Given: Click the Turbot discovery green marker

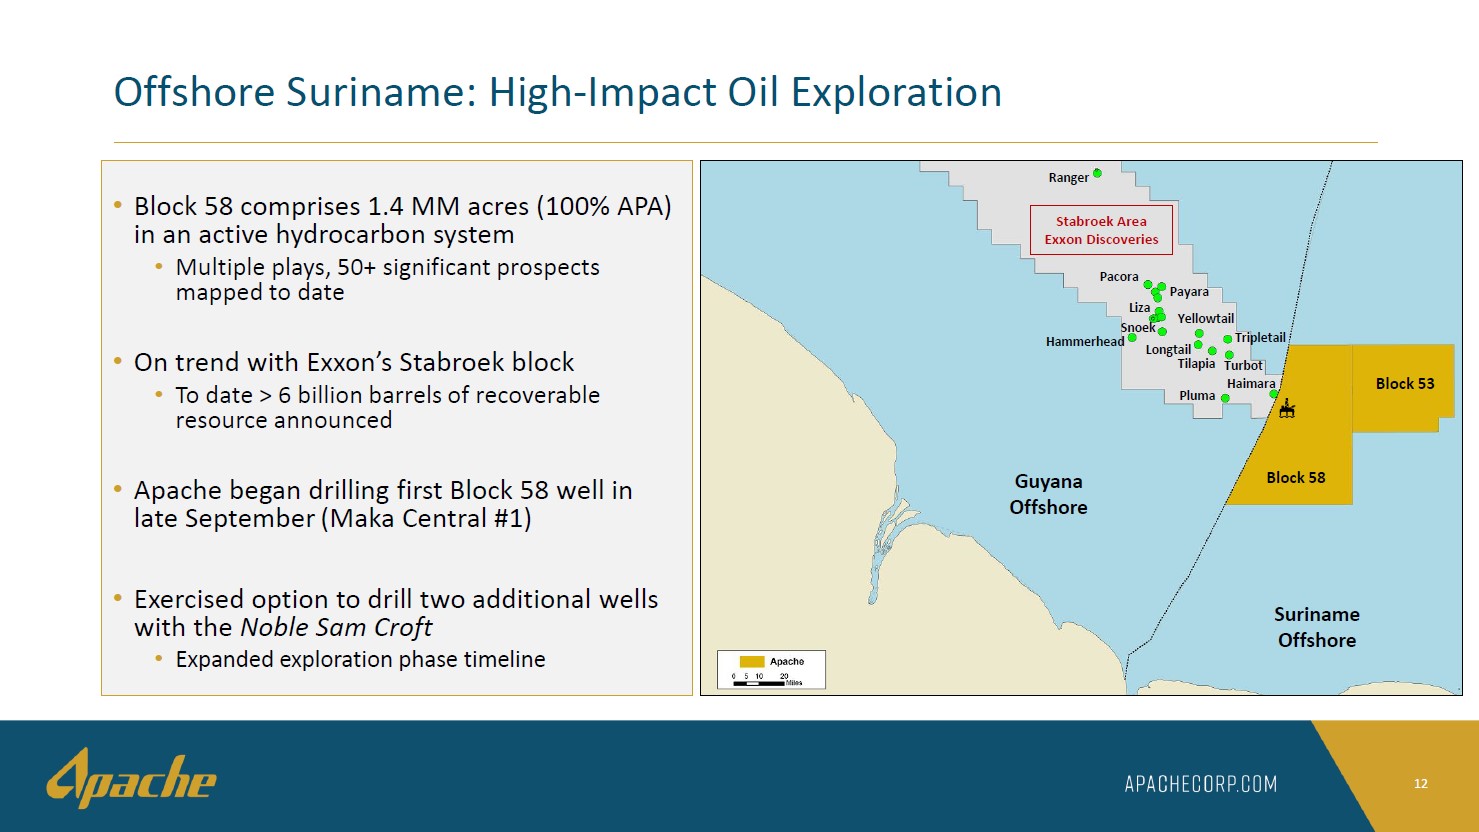Looking at the screenshot, I should pos(1229,355).
